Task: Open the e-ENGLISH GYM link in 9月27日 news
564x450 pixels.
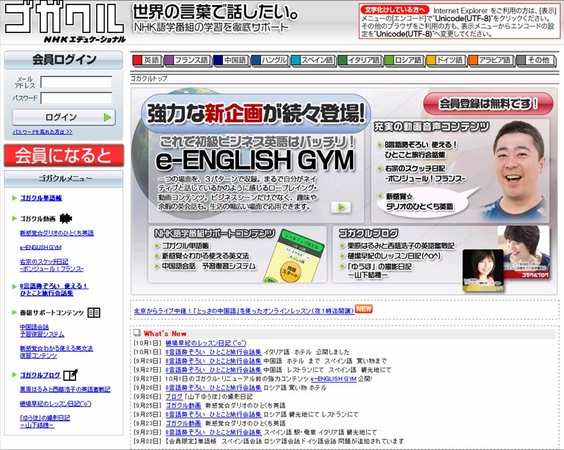Action: click(x=333, y=379)
